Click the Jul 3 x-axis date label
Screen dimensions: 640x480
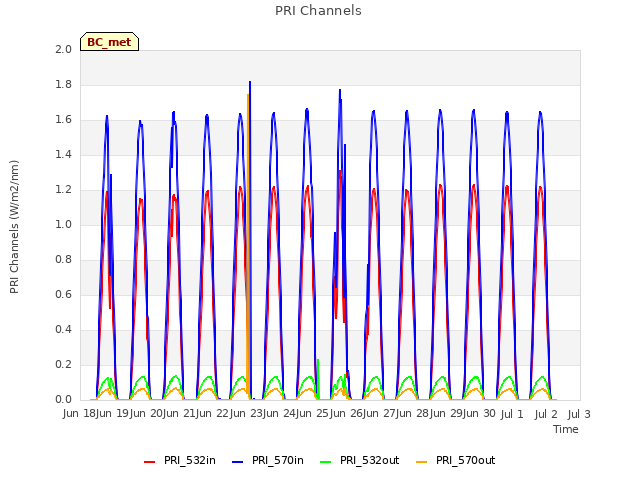pos(579,414)
